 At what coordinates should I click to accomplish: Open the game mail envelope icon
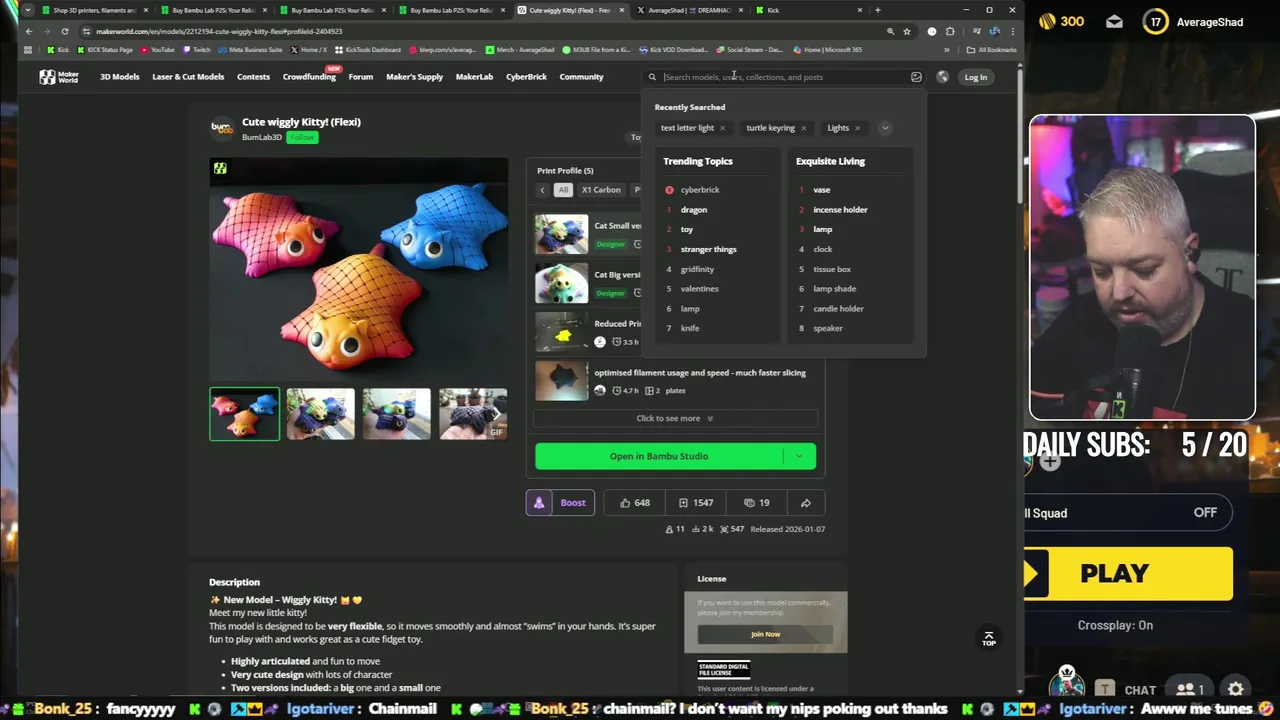(1114, 21)
